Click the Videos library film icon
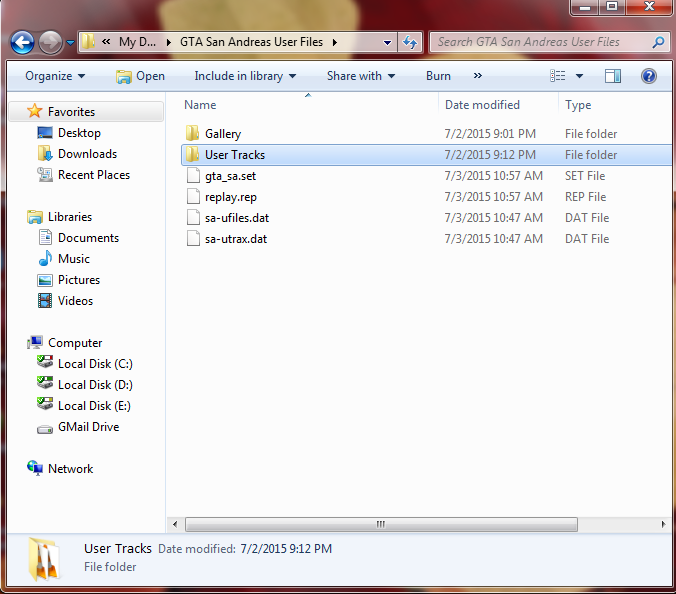Image resolution: width=676 pixels, height=594 pixels. click(x=45, y=301)
